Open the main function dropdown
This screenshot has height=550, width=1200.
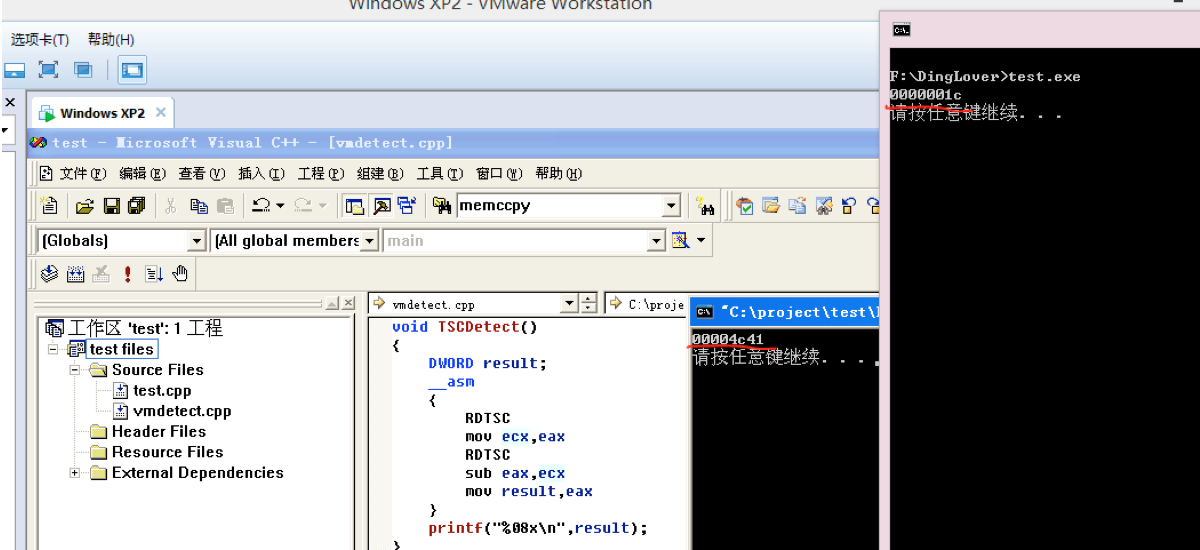657,241
